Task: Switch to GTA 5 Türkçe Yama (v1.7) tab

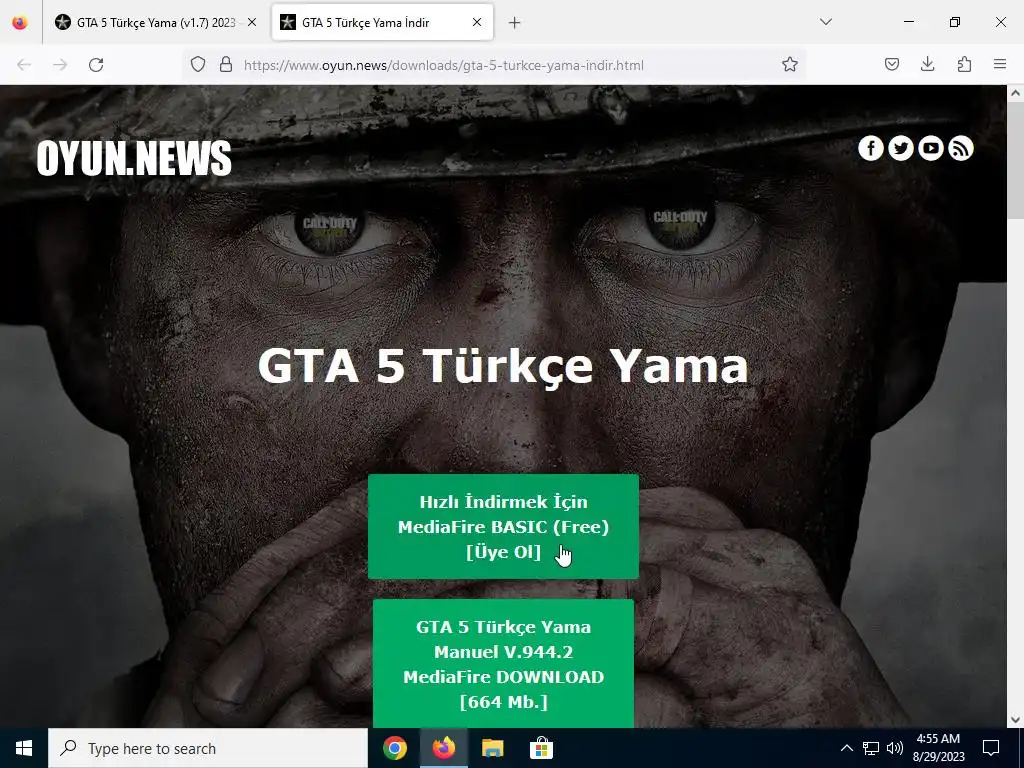Action: pyautogui.click(x=154, y=23)
